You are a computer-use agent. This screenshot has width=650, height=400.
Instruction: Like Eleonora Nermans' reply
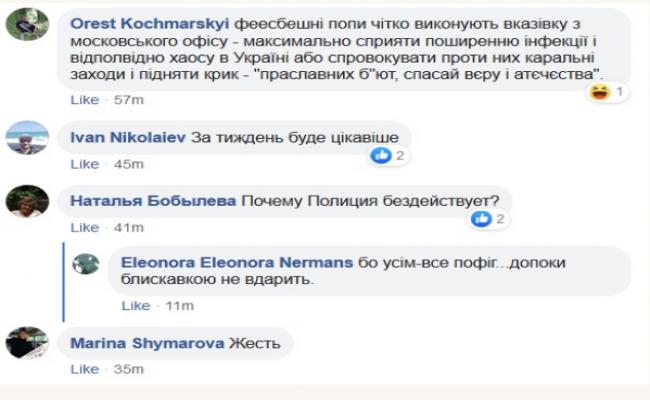coord(134,305)
